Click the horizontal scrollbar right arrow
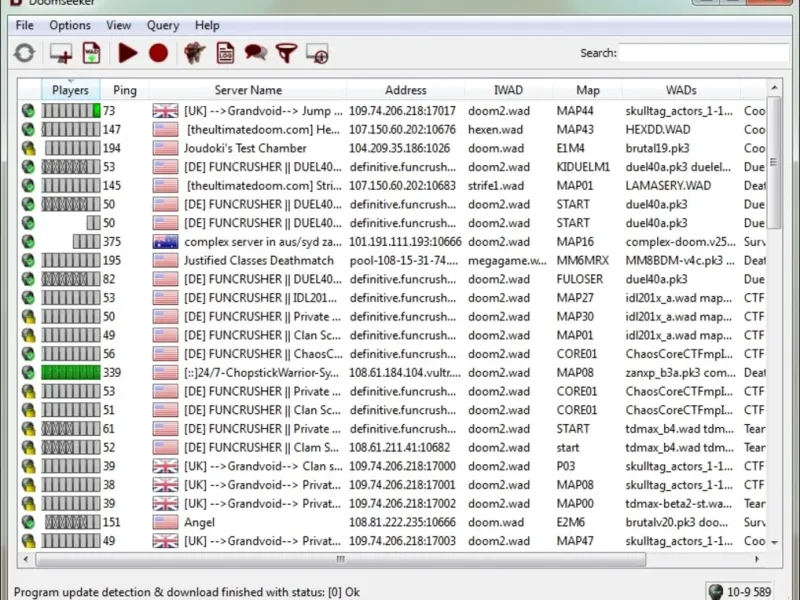 (x=757, y=559)
